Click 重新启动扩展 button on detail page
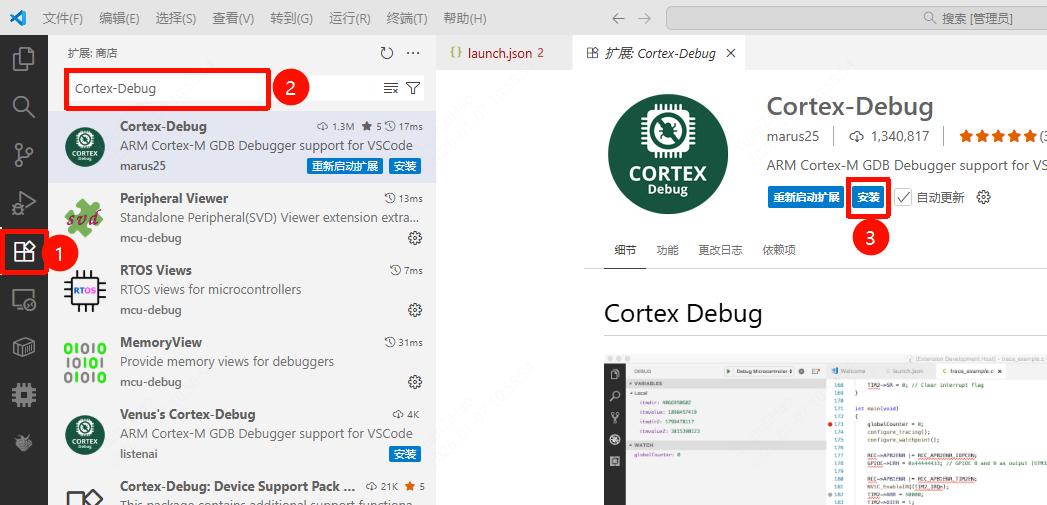Image resolution: width=1047 pixels, height=505 pixels. (x=806, y=197)
